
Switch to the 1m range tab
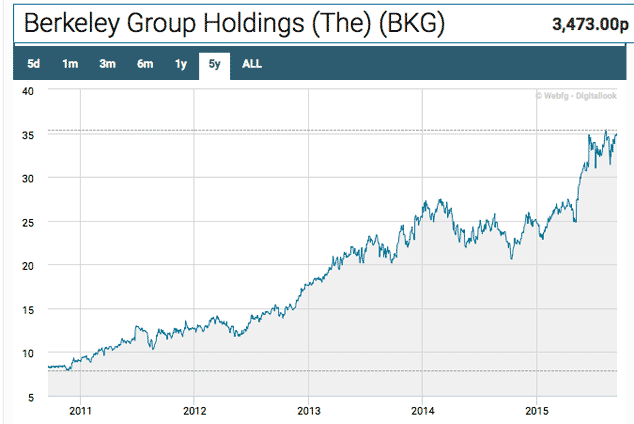(x=70, y=65)
